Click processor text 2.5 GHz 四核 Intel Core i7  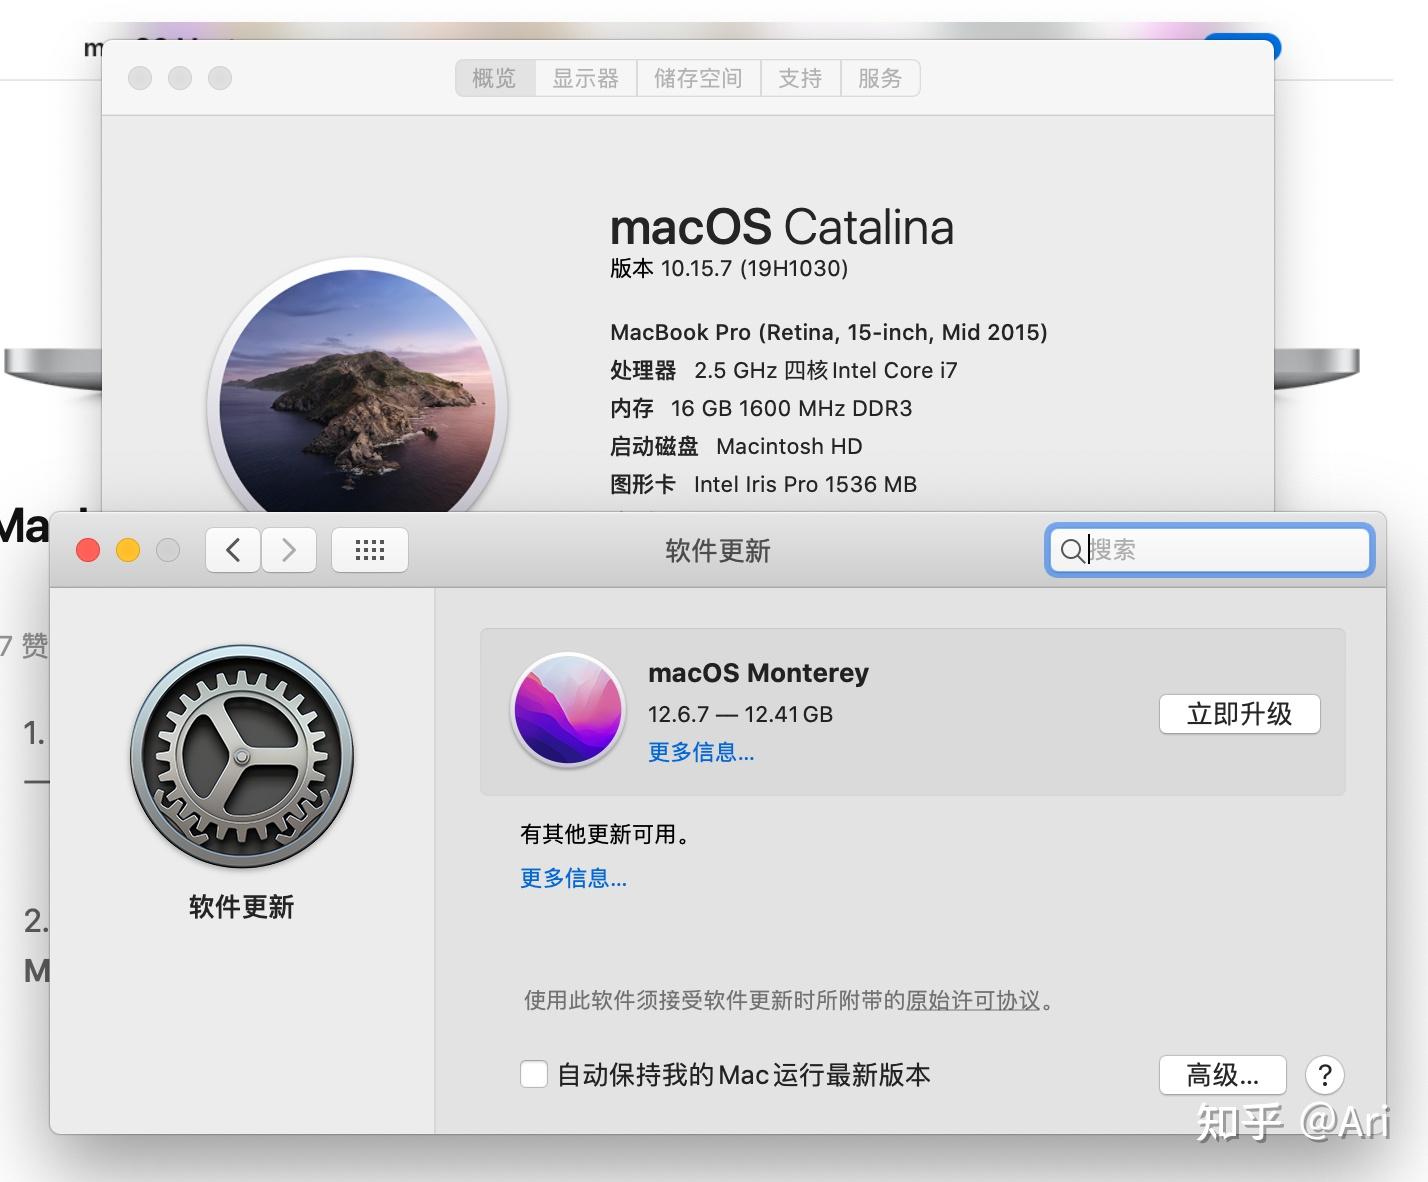[826, 370]
